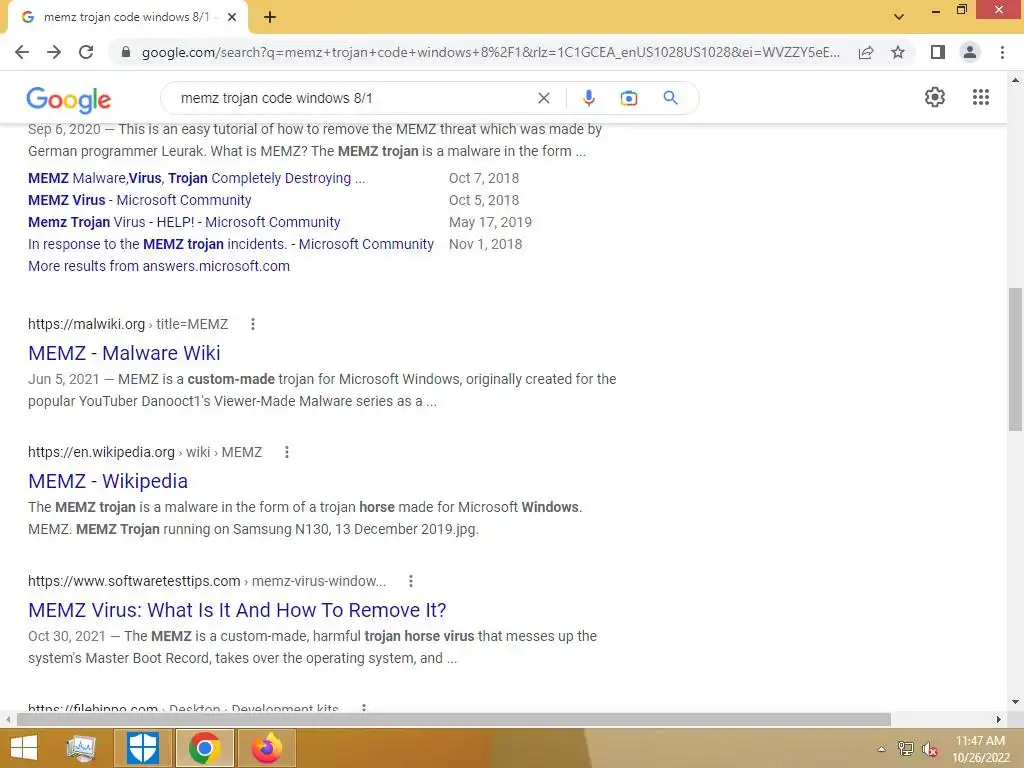1024x768 pixels.
Task: Open the Chrome profile avatar
Action: 970,52
